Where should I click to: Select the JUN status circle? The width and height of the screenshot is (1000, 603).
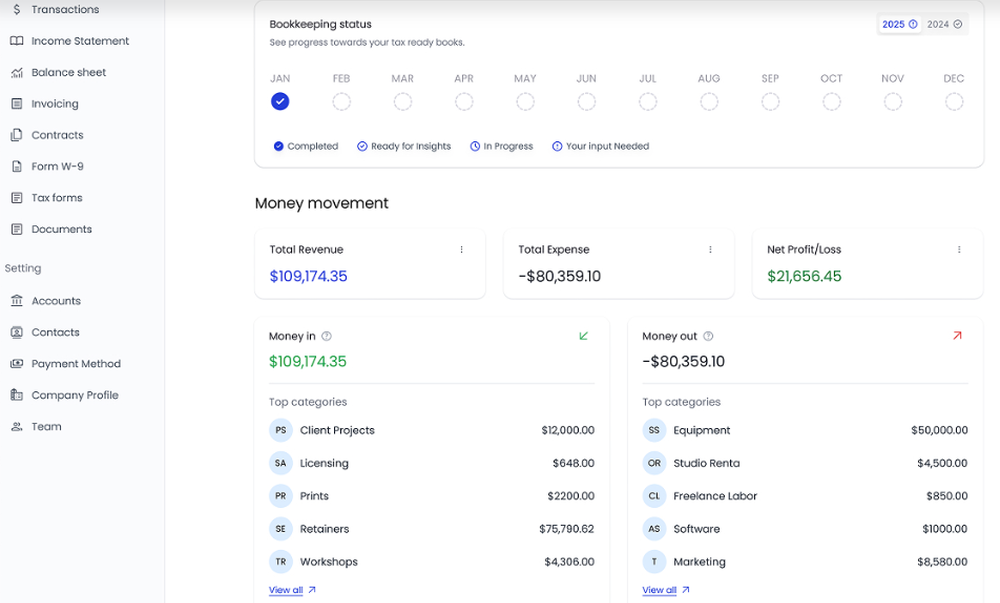pos(586,101)
